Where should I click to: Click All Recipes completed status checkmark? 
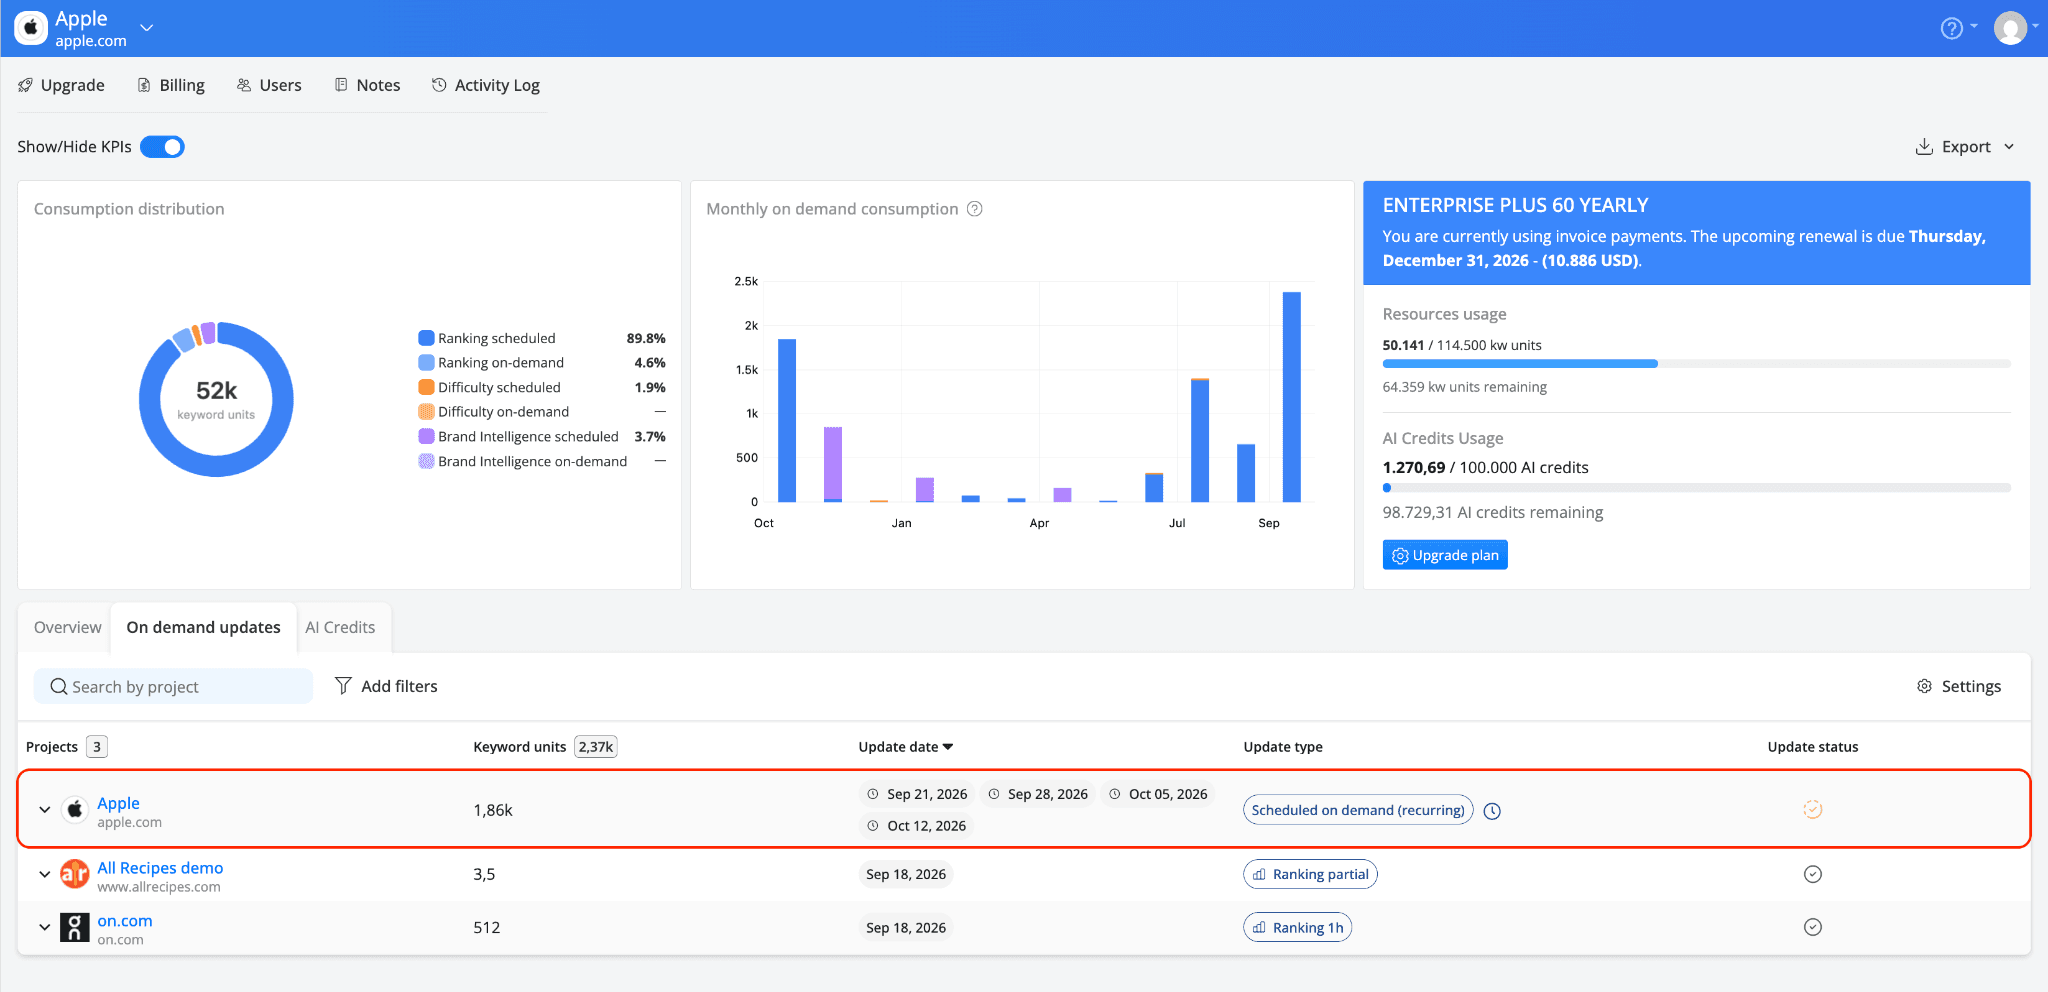[x=1812, y=874]
